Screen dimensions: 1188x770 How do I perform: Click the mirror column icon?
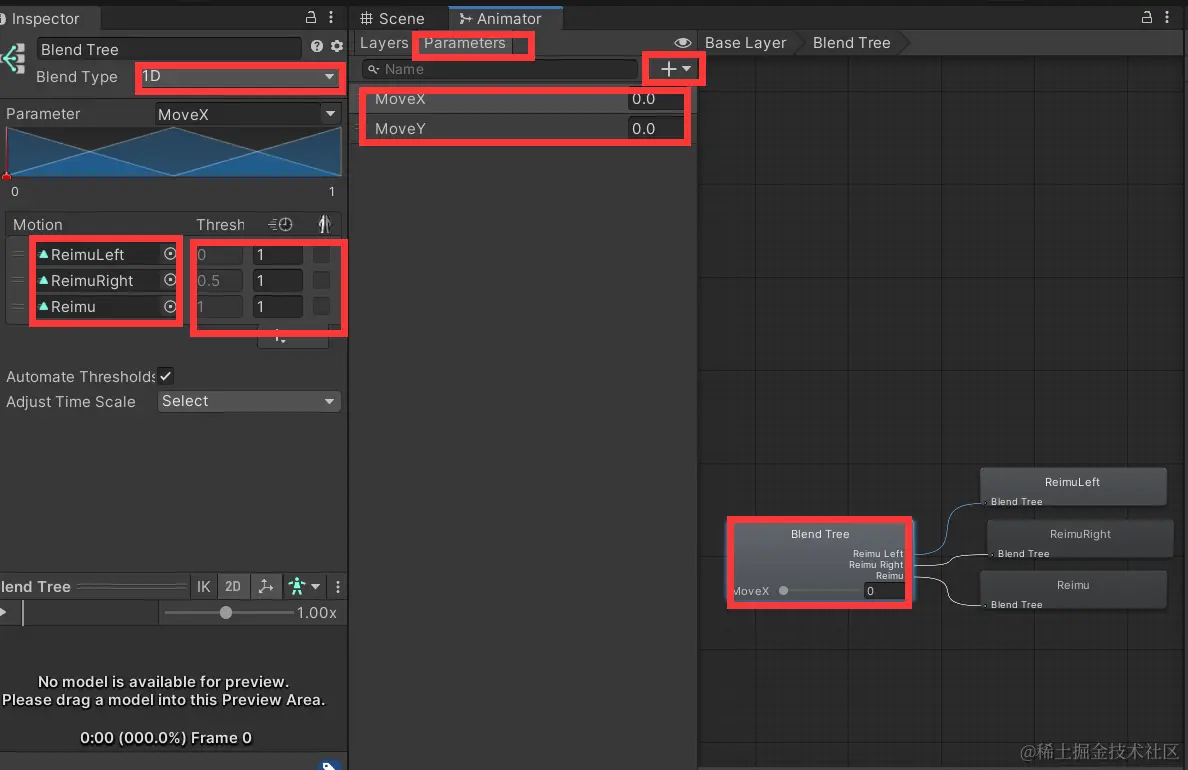point(324,224)
